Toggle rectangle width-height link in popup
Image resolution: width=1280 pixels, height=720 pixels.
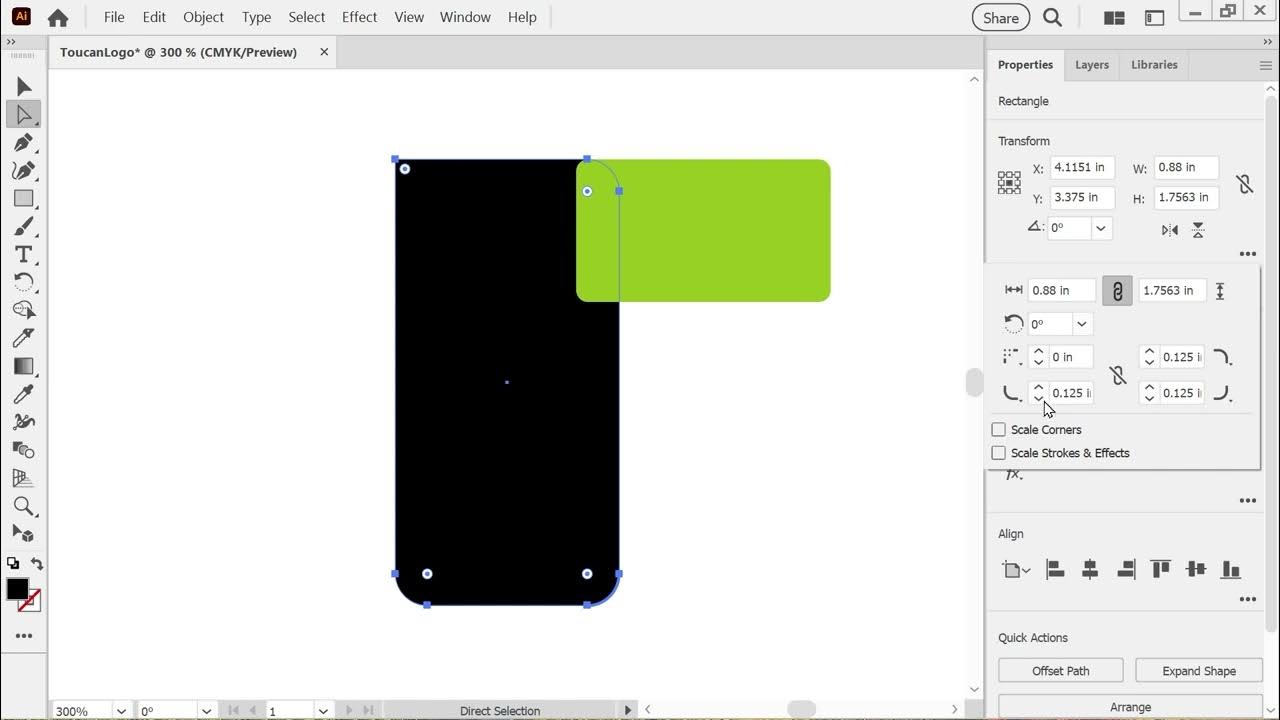coord(1117,291)
